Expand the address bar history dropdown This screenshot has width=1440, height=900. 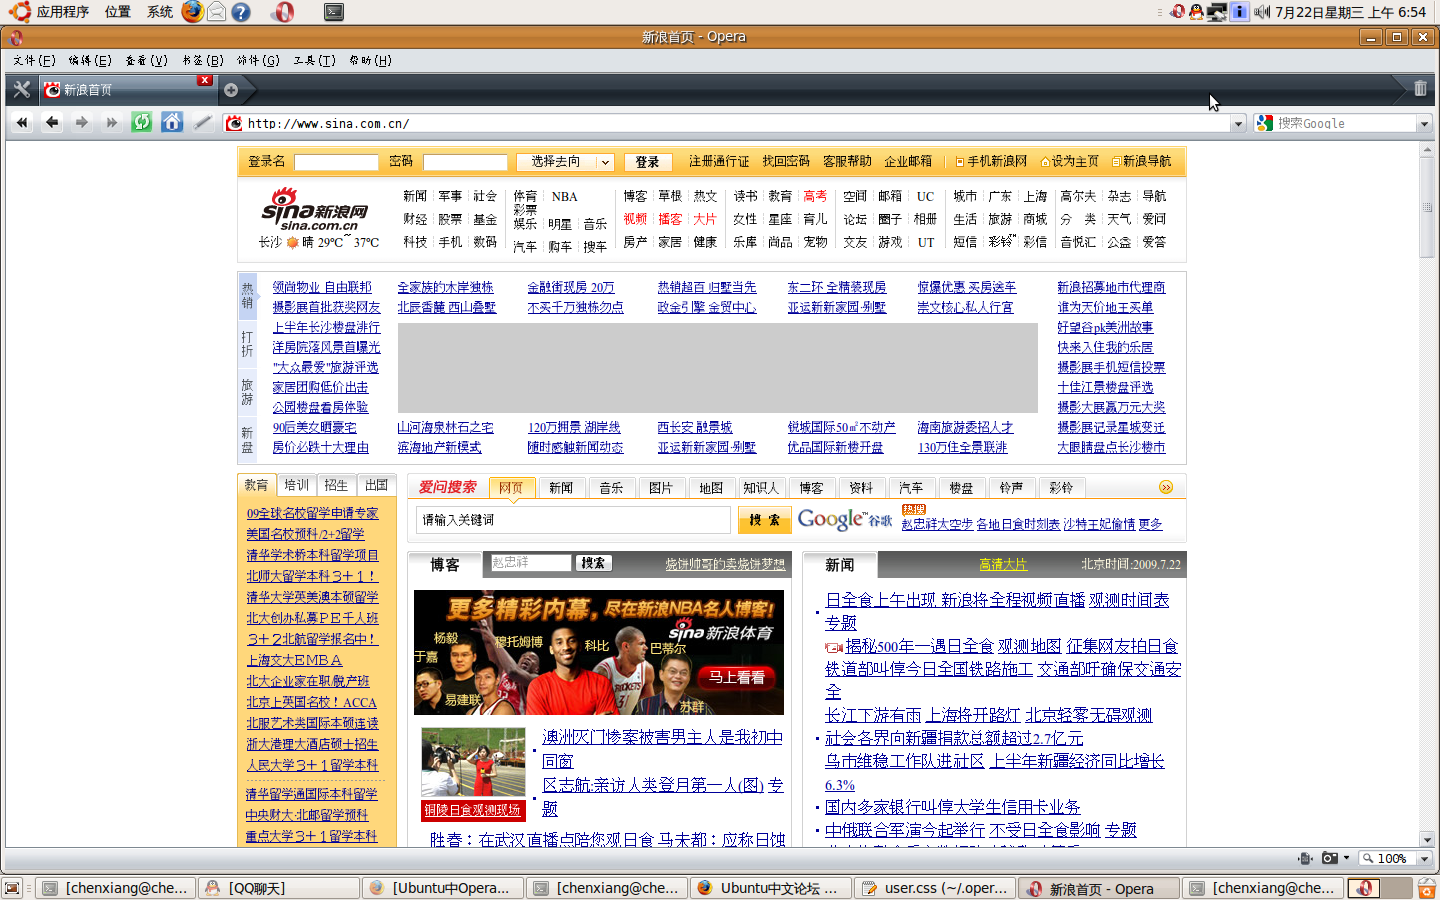coord(1238,123)
